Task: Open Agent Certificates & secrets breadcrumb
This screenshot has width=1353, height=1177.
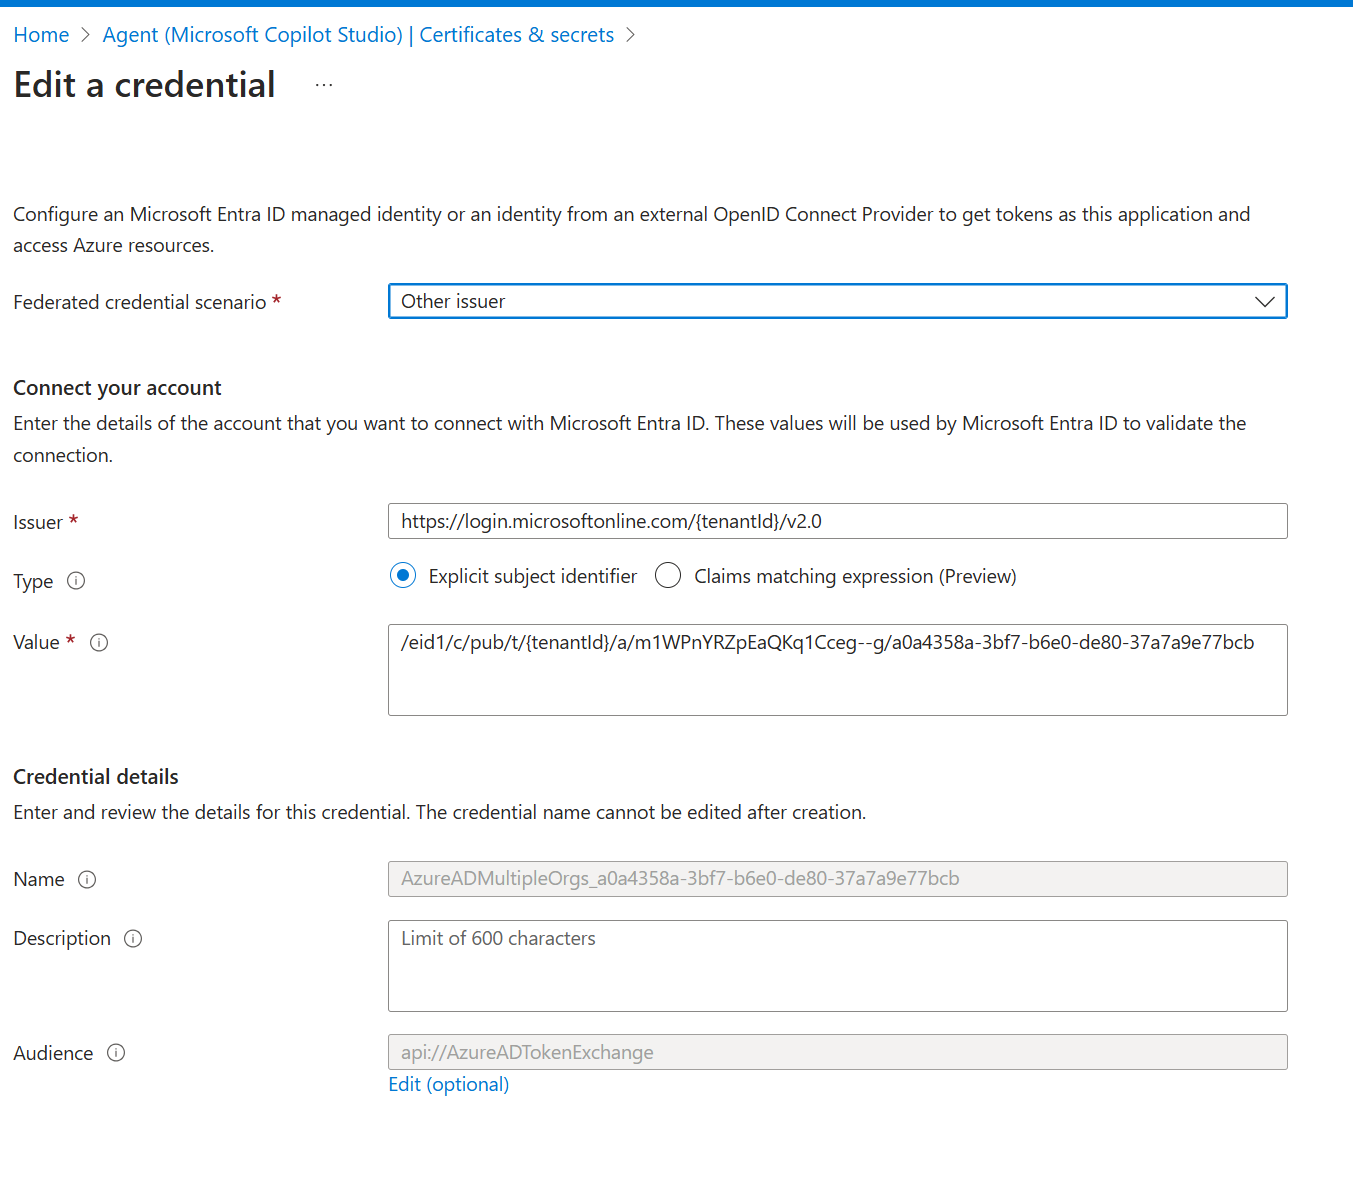Action: (358, 35)
